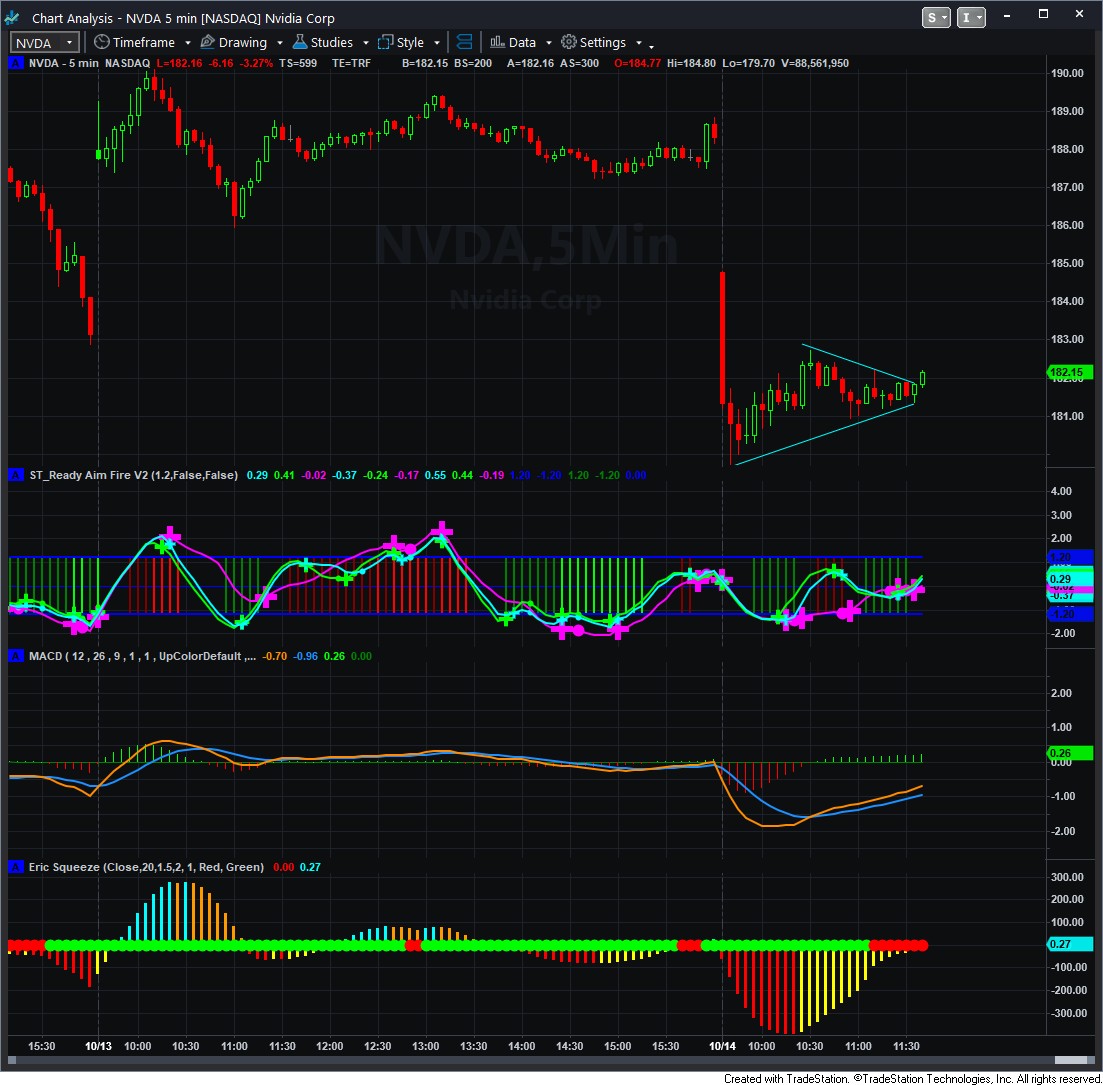The width and height of the screenshot is (1103, 1085).
Task: Toggle the 'A' badge beside ST_Ready Aim Fire
Action: [15, 475]
